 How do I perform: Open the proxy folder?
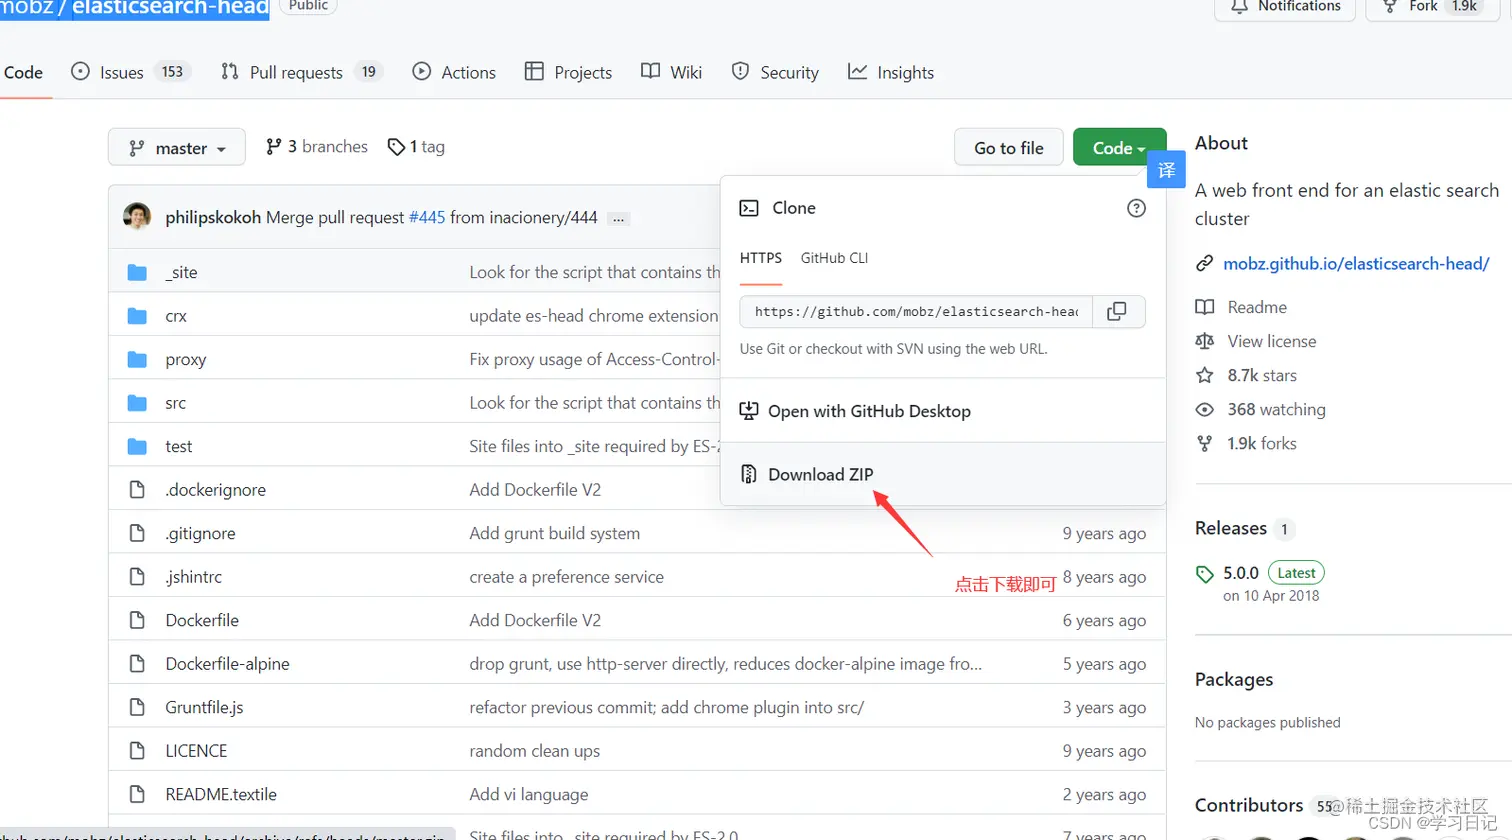[x=186, y=359]
